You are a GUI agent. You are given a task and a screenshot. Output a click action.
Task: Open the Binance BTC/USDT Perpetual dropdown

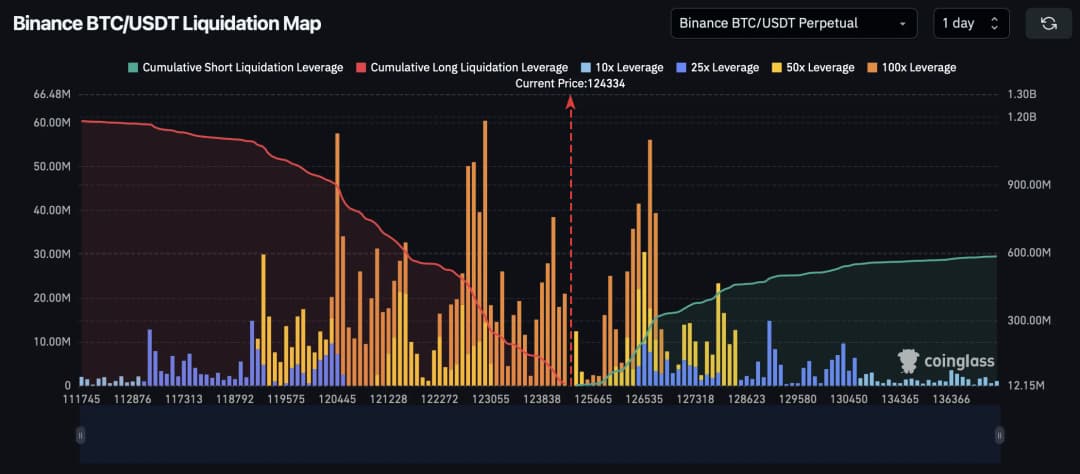pos(794,23)
